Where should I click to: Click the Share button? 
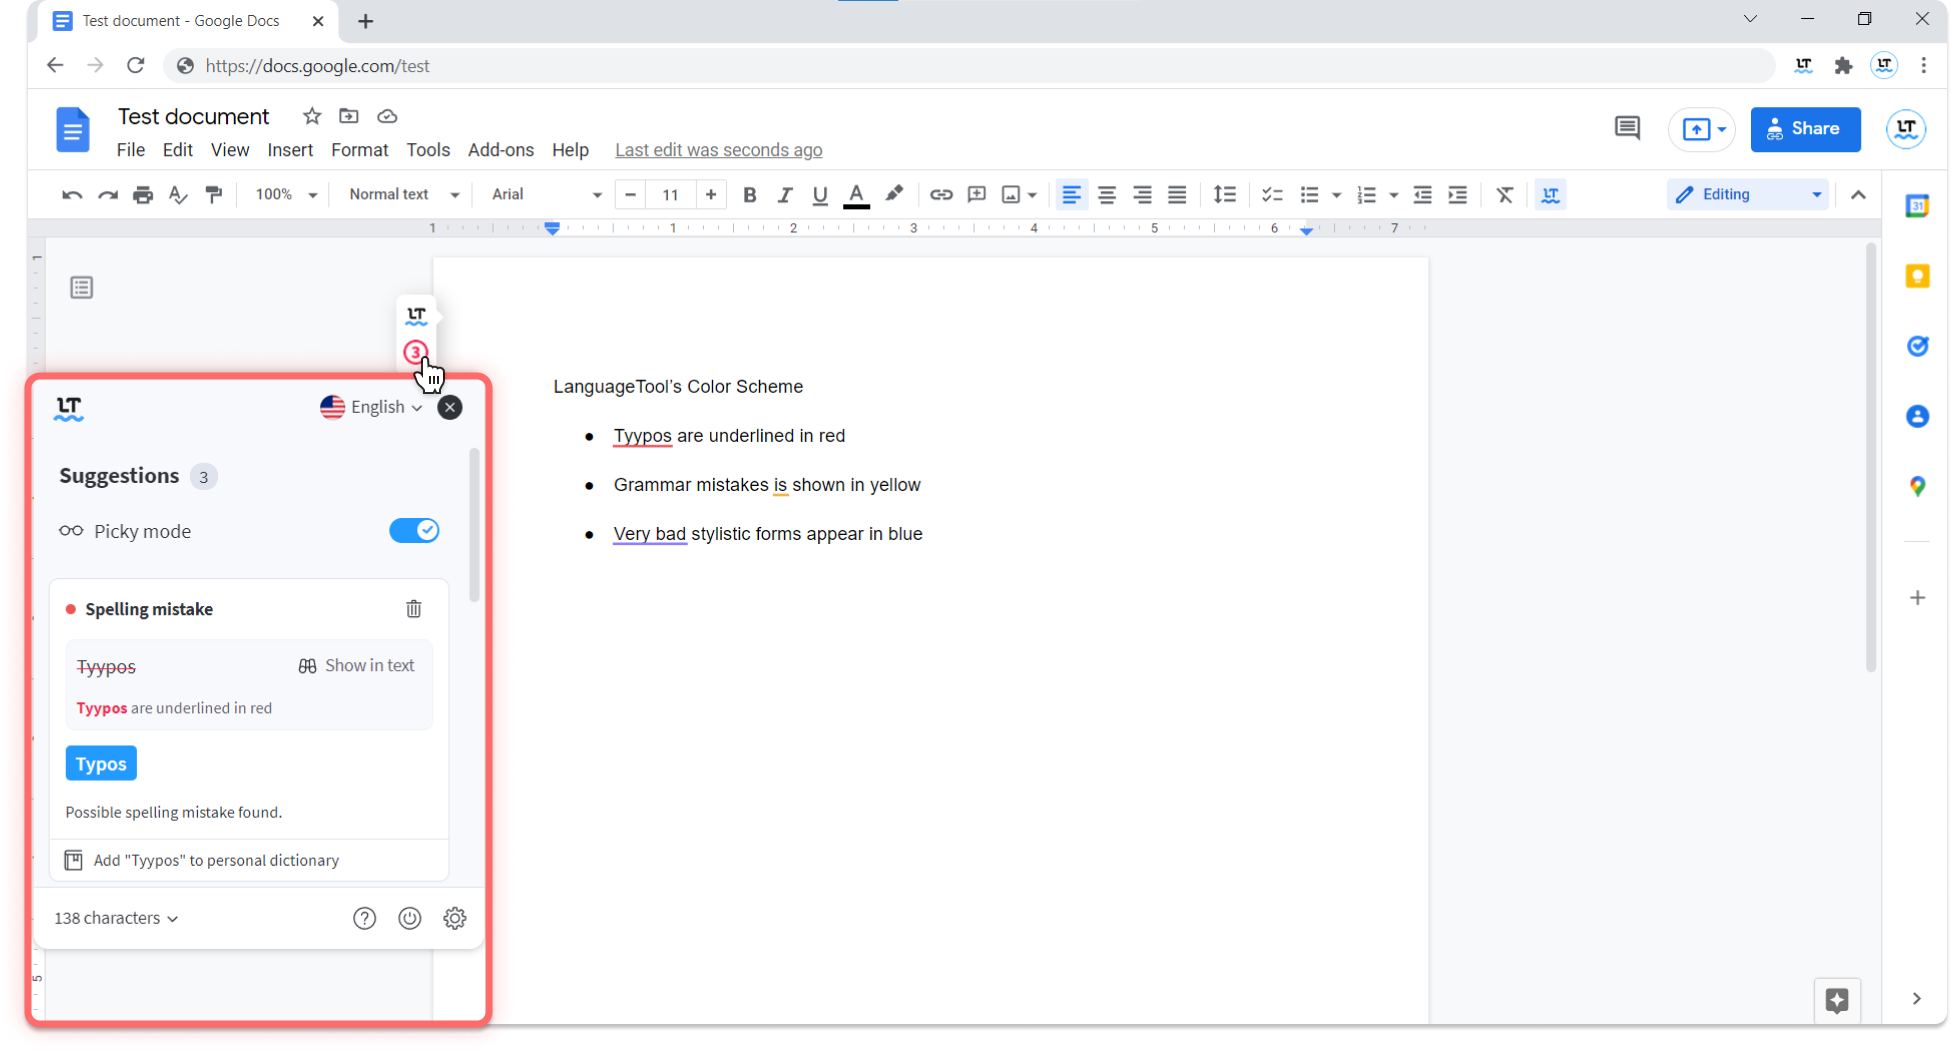tap(1805, 129)
